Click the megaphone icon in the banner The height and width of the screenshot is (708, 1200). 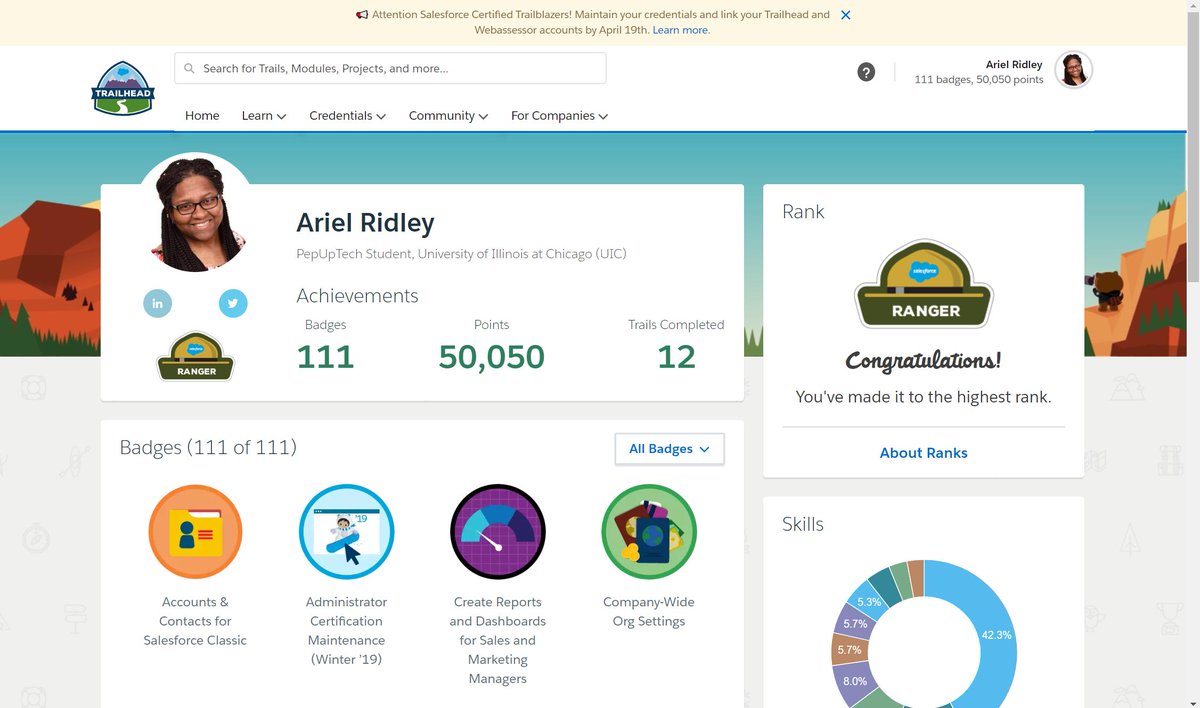[362, 15]
